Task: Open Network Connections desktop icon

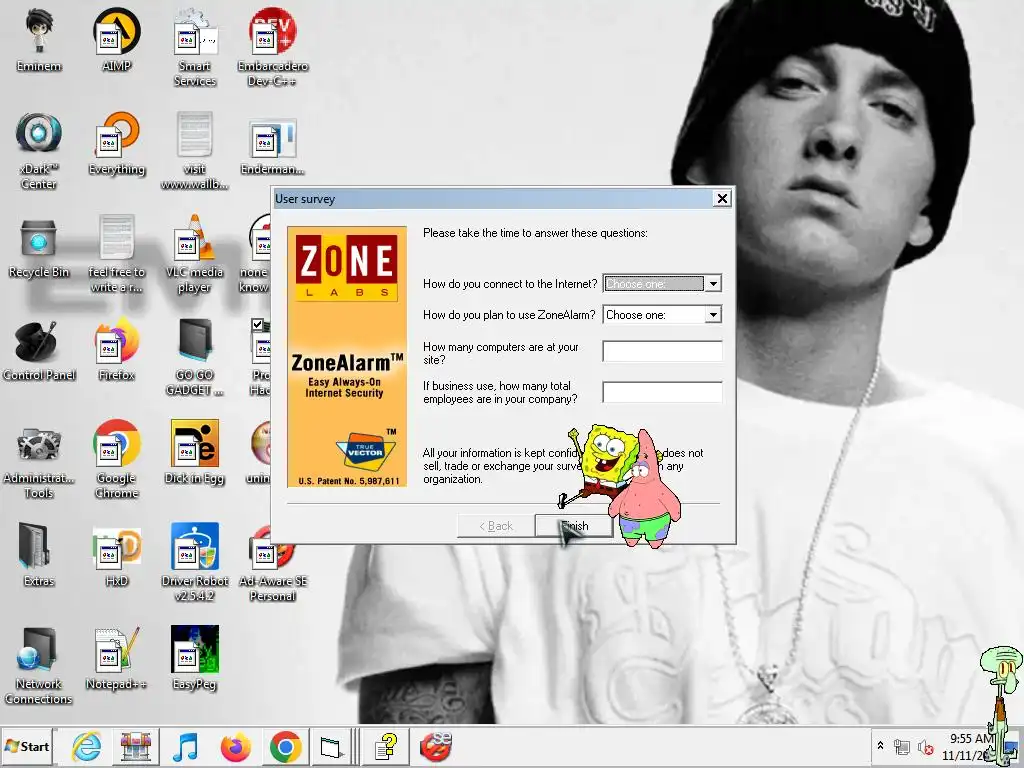Action: (x=39, y=665)
